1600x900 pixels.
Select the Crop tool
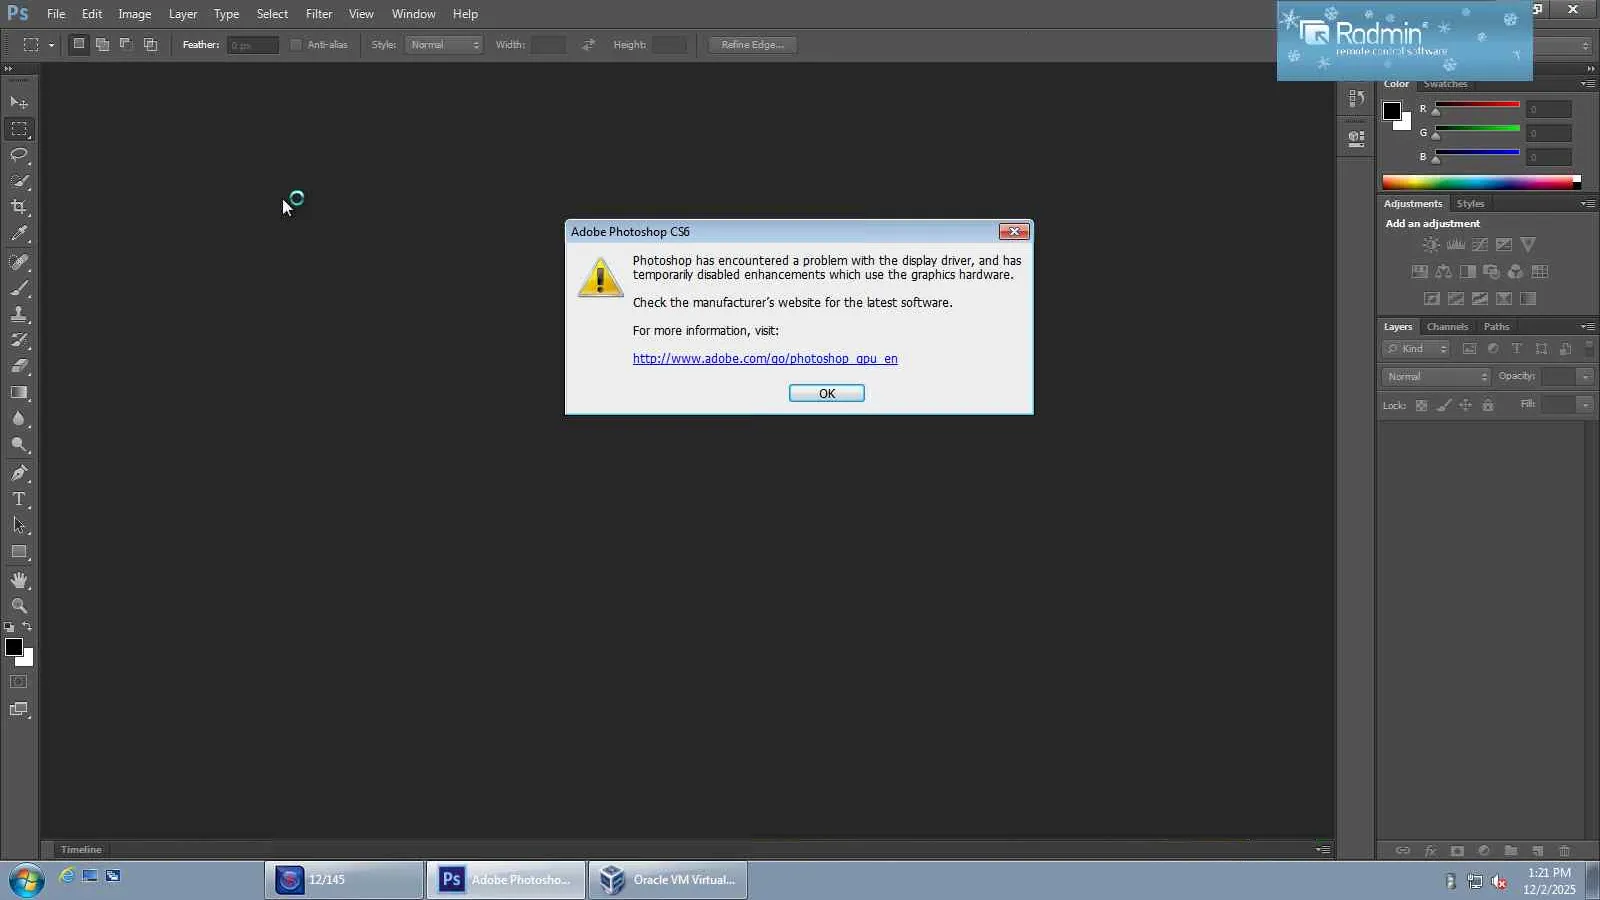(19, 207)
